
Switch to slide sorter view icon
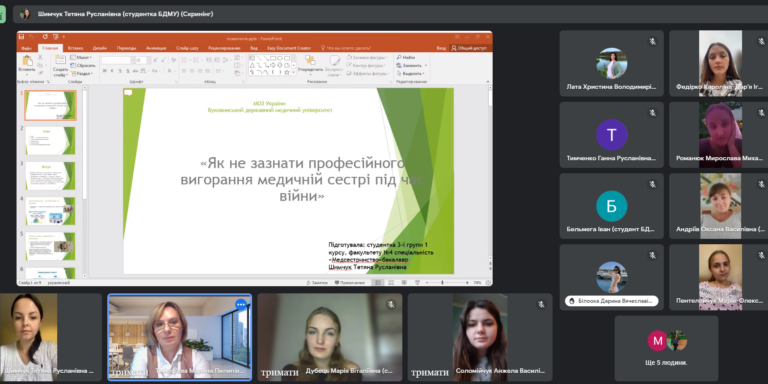coord(391,283)
